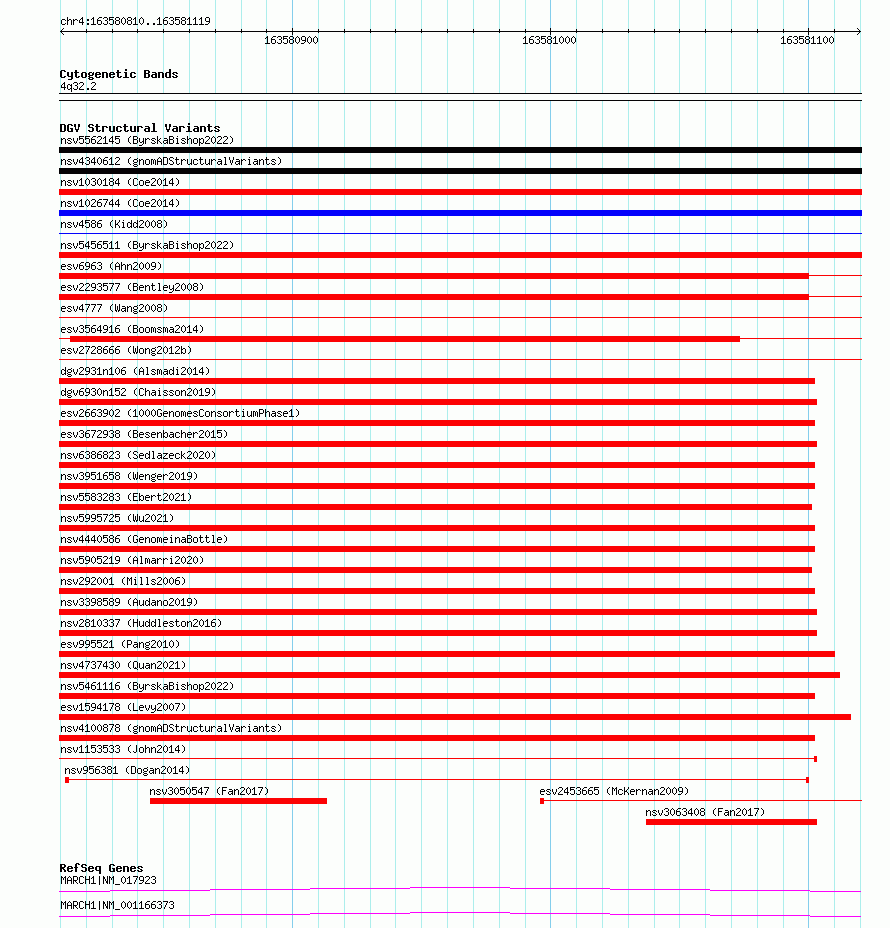
Task: Open nsv2810337 (Huddleston2016) variant
Action: [x=141, y=623]
